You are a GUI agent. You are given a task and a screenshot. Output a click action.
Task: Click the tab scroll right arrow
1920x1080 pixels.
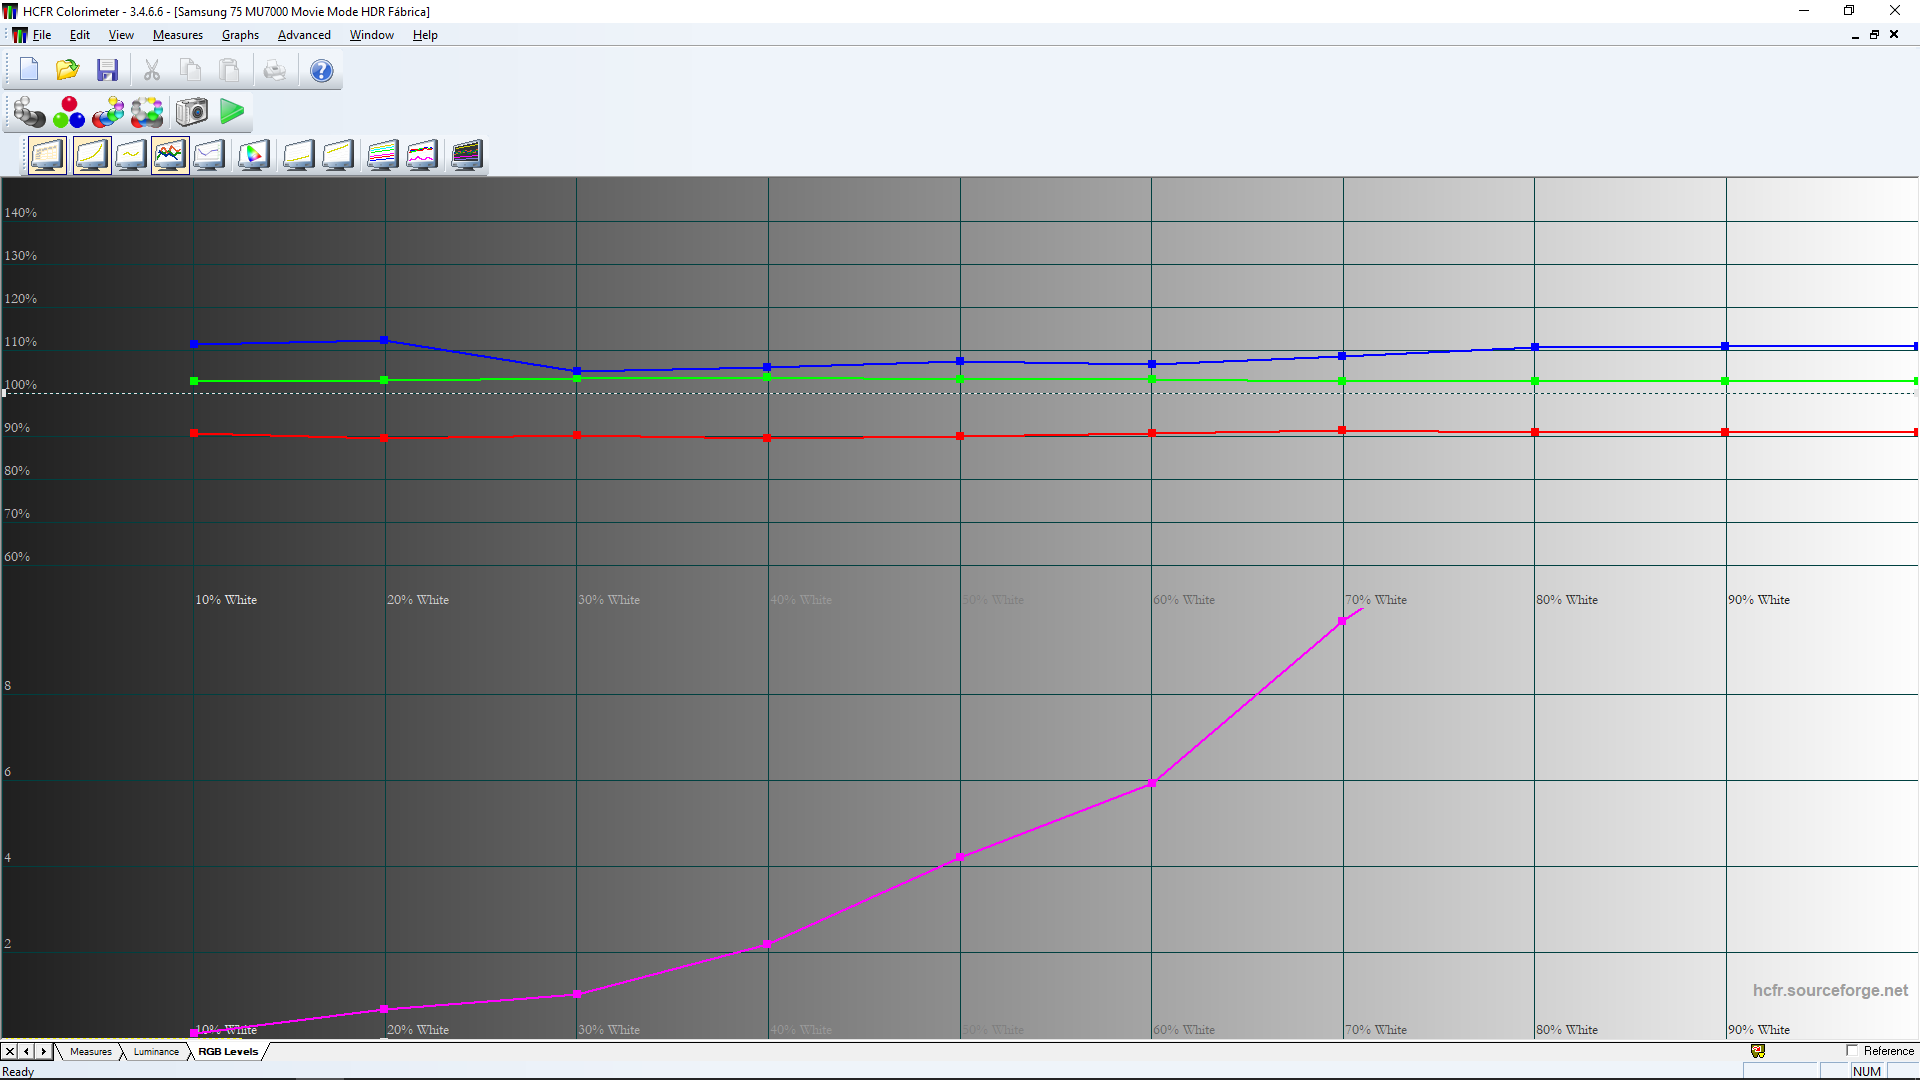(x=43, y=1051)
